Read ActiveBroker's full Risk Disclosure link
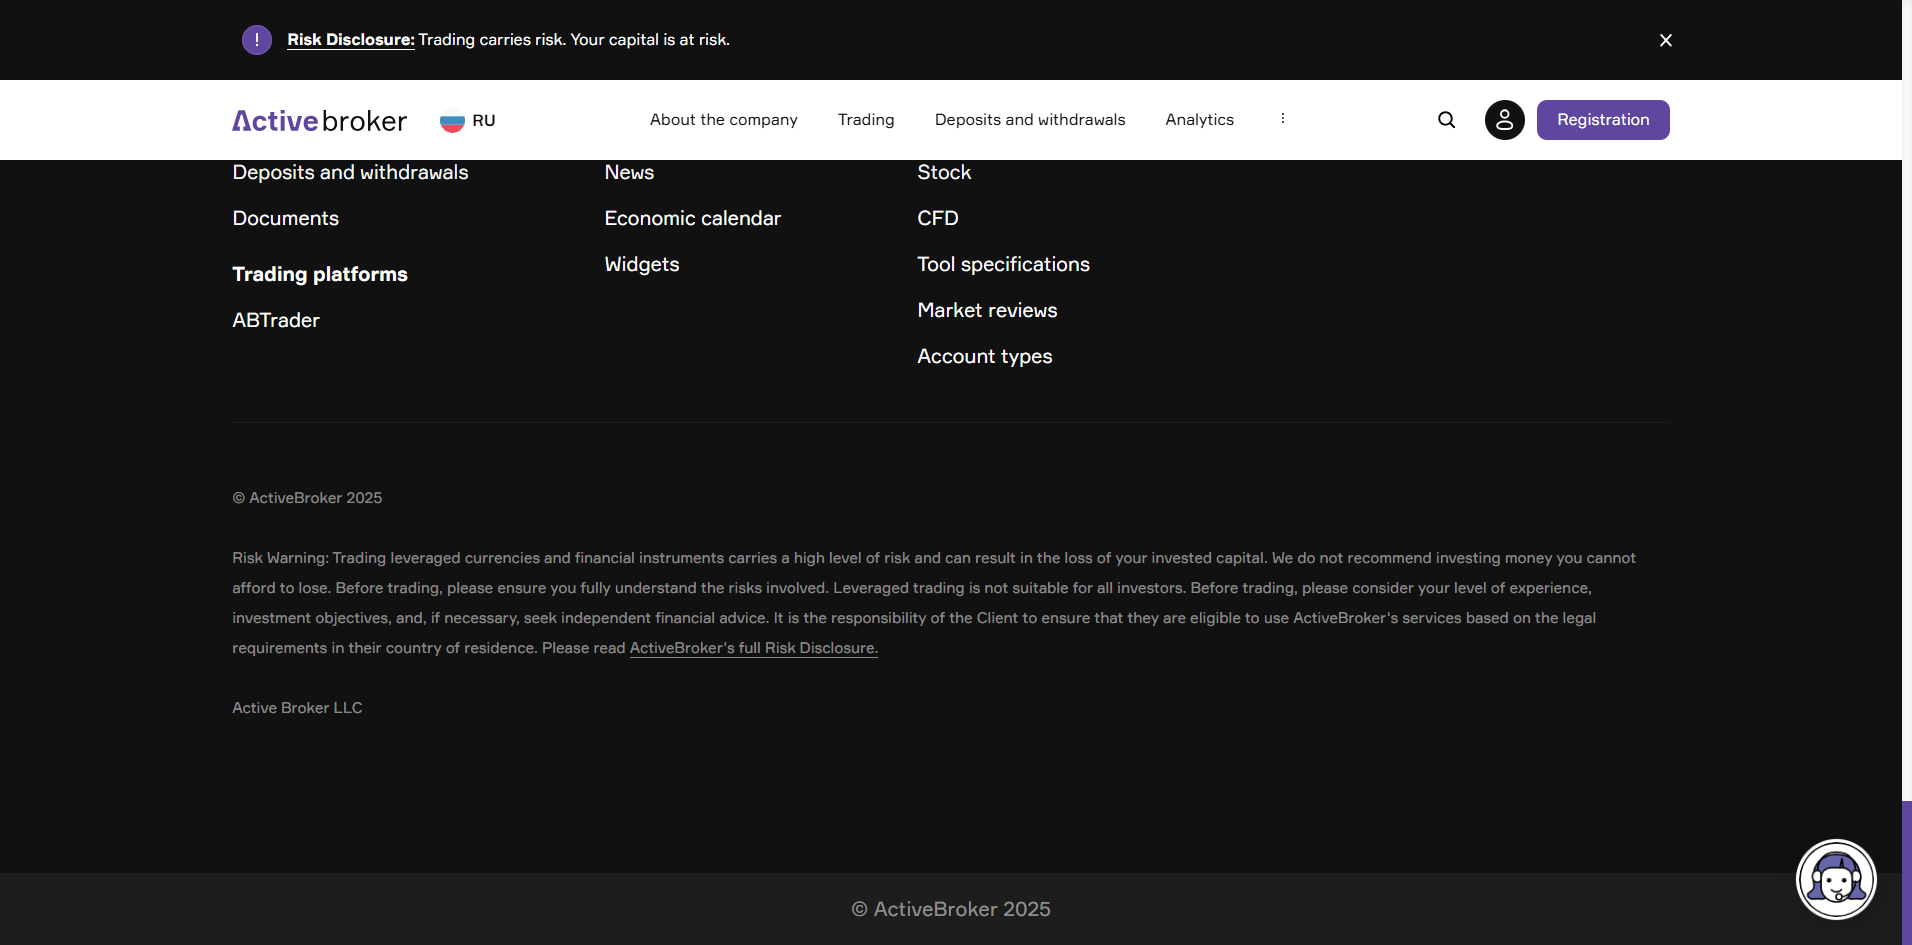 753,648
